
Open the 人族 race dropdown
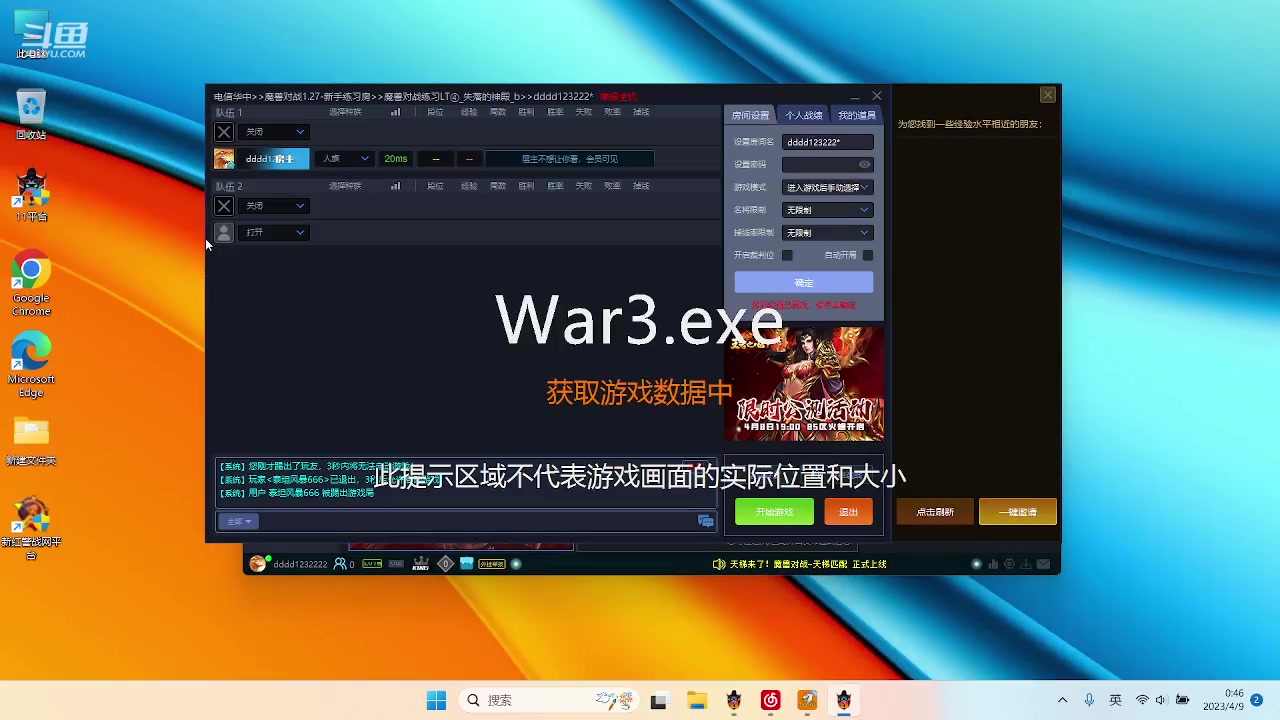[x=345, y=159]
